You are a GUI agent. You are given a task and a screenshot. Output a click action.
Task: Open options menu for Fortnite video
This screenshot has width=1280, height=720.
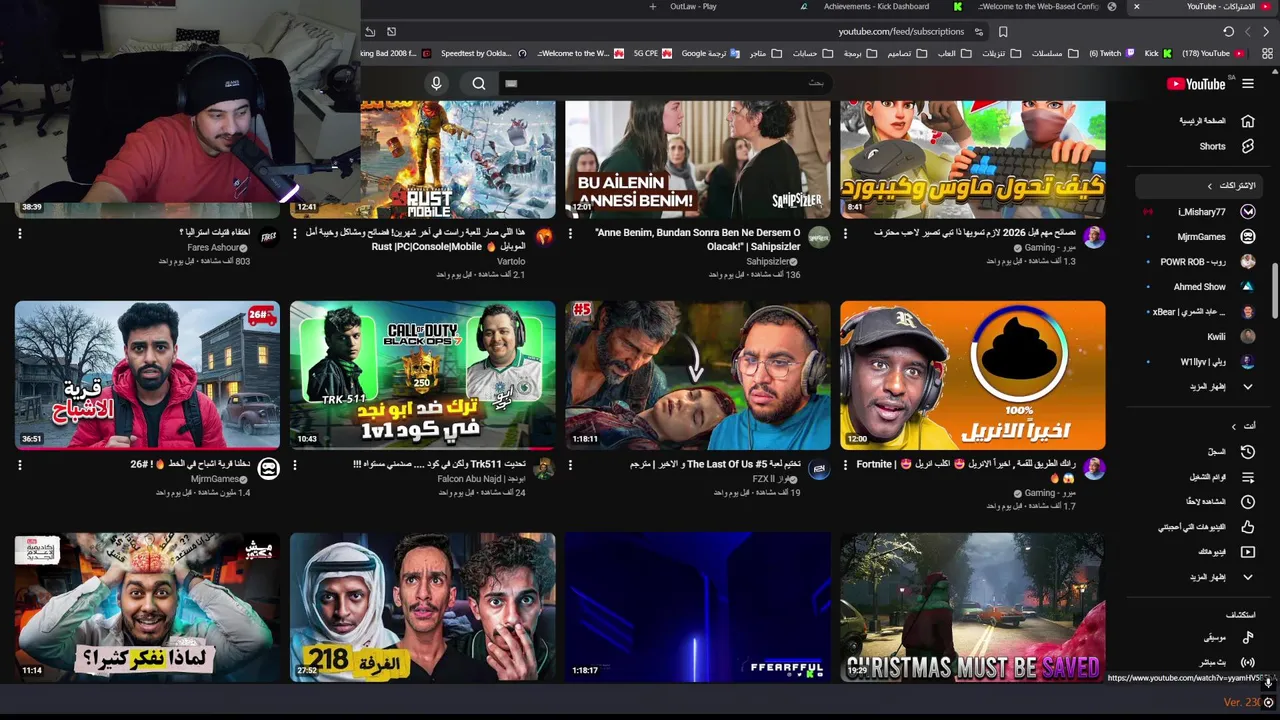point(845,465)
